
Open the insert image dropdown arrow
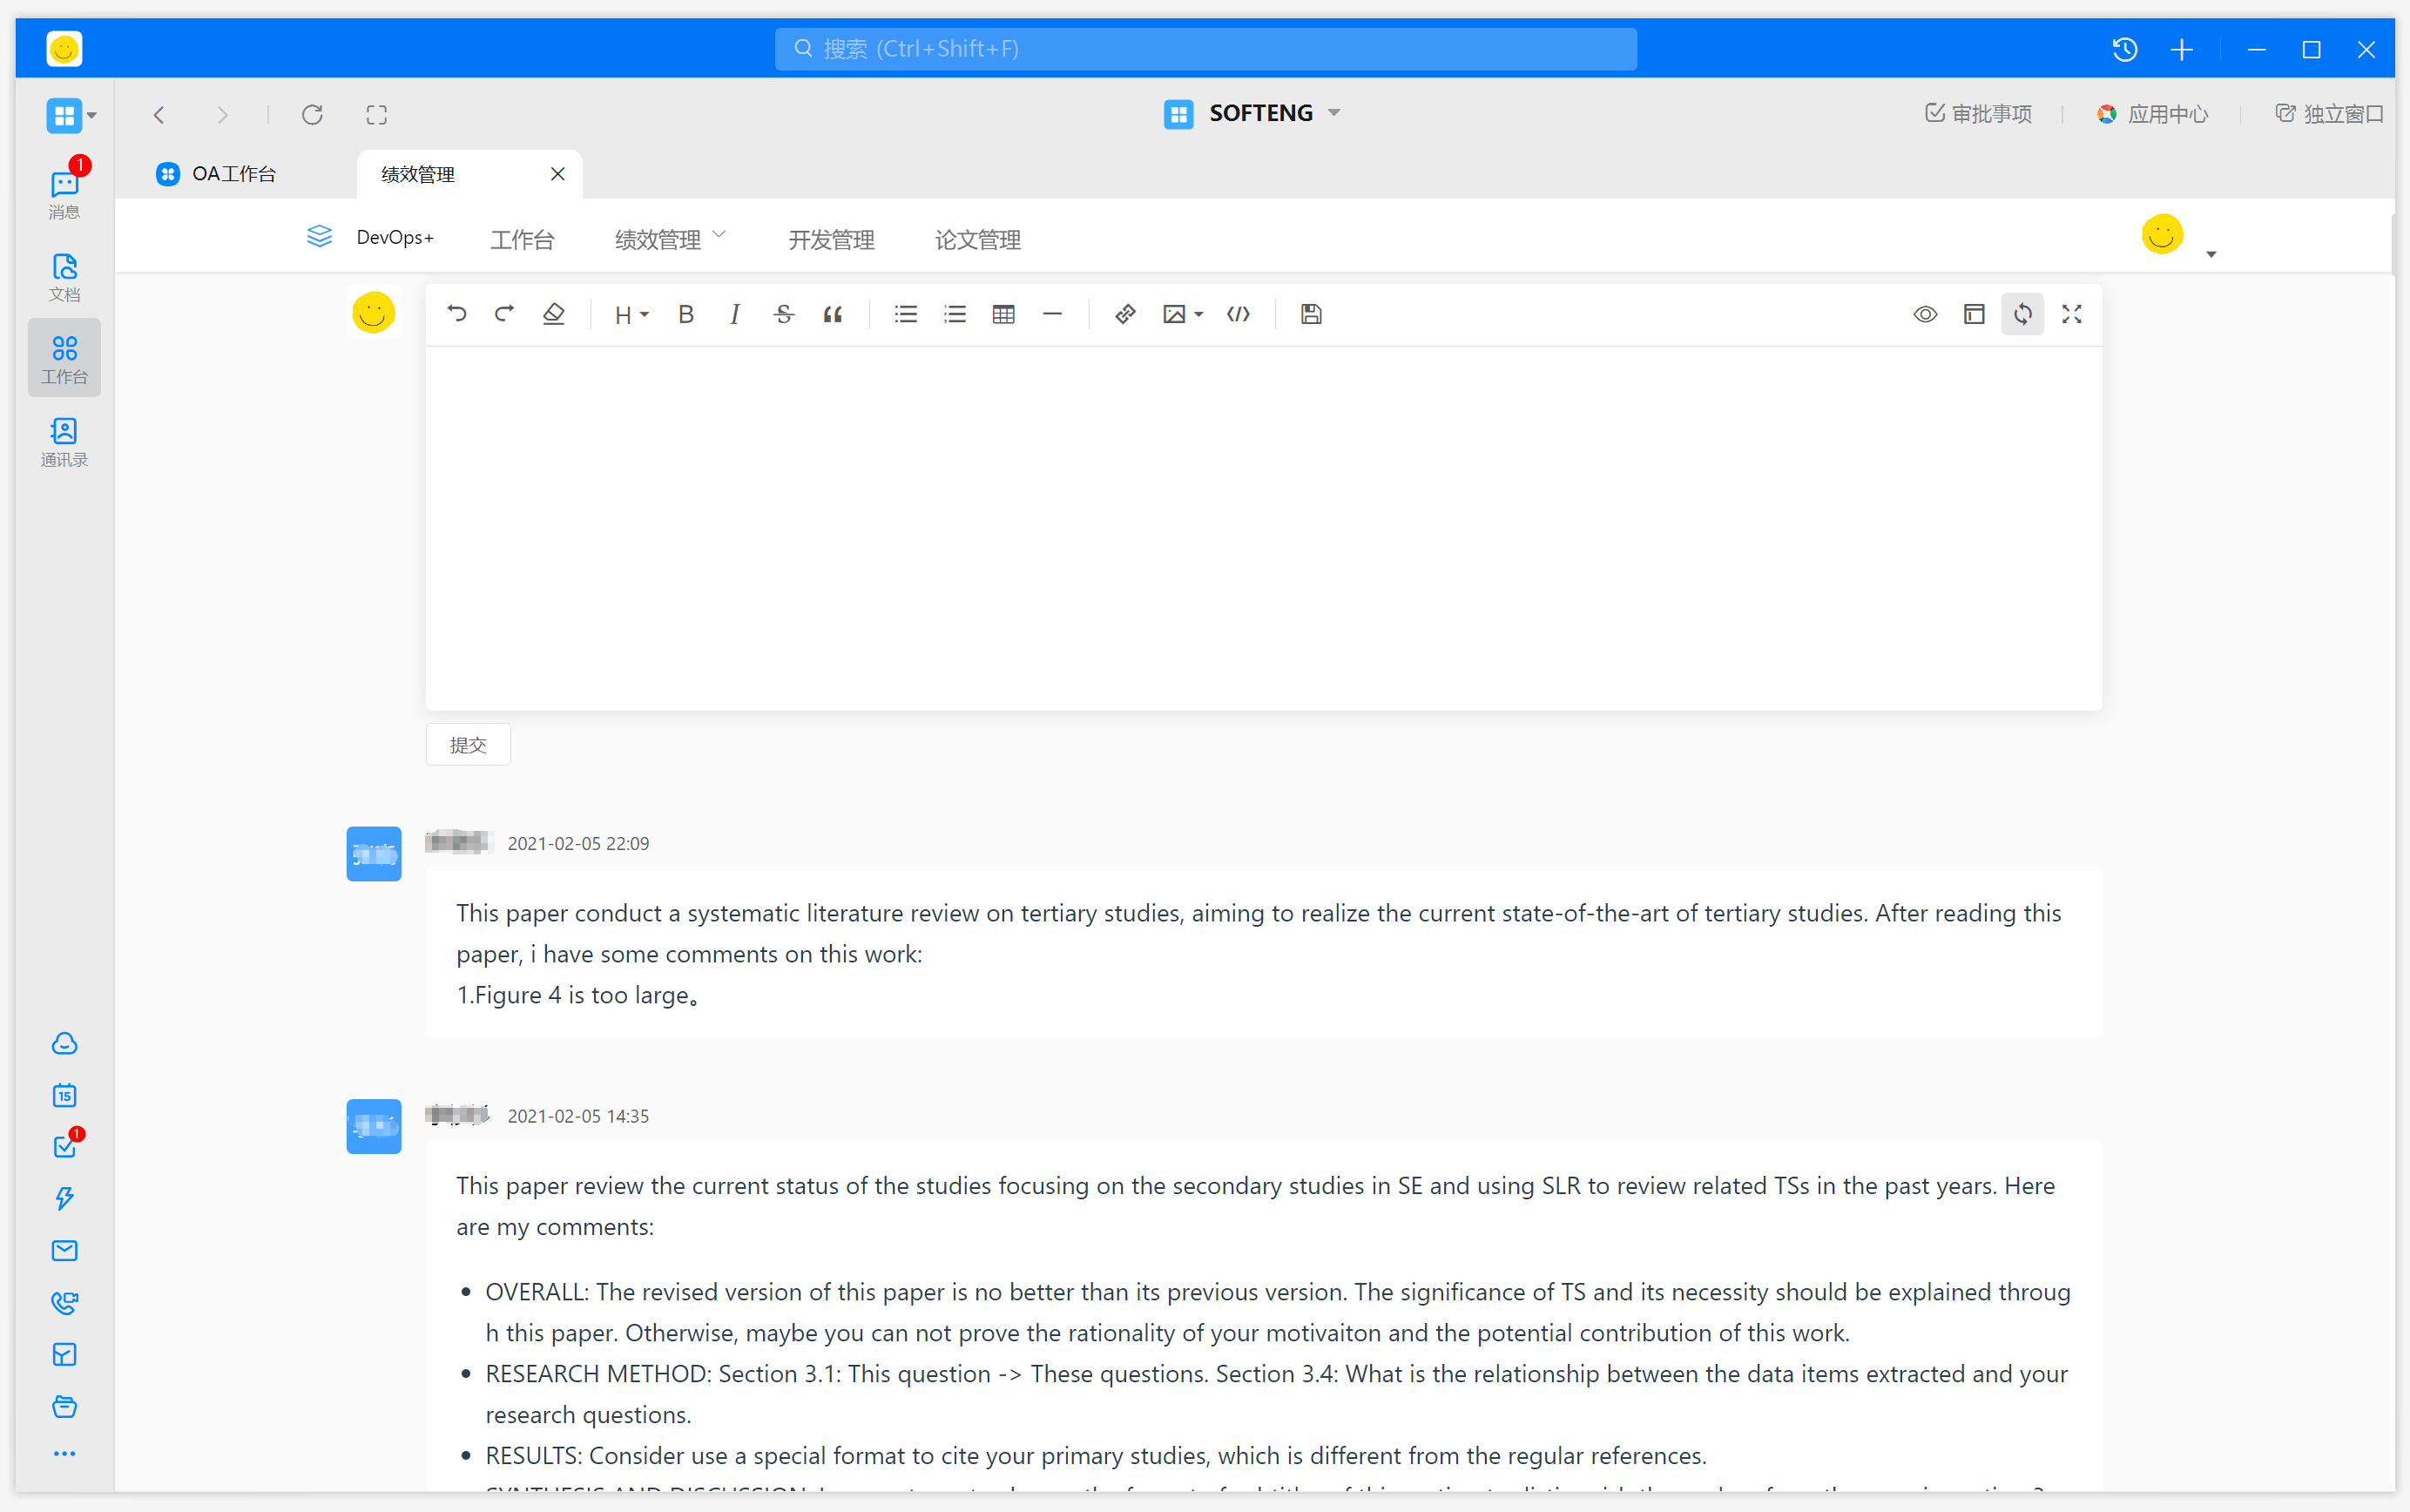pos(1199,315)
